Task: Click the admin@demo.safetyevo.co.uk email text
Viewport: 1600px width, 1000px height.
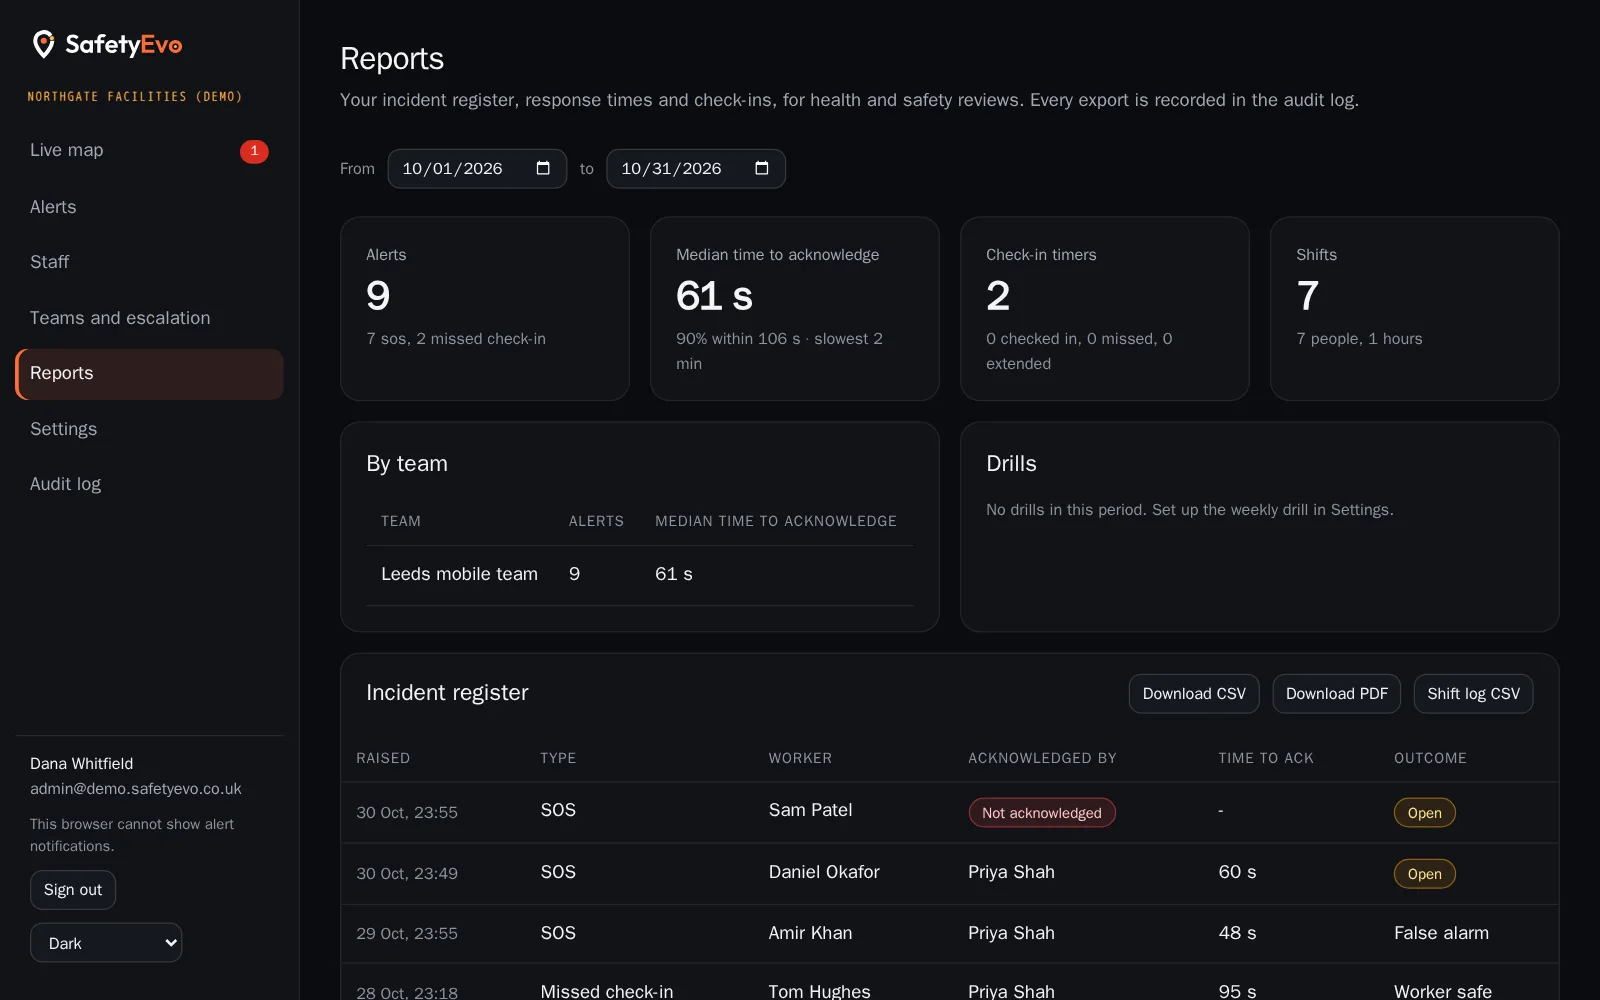Action: (x=136, y=789)
